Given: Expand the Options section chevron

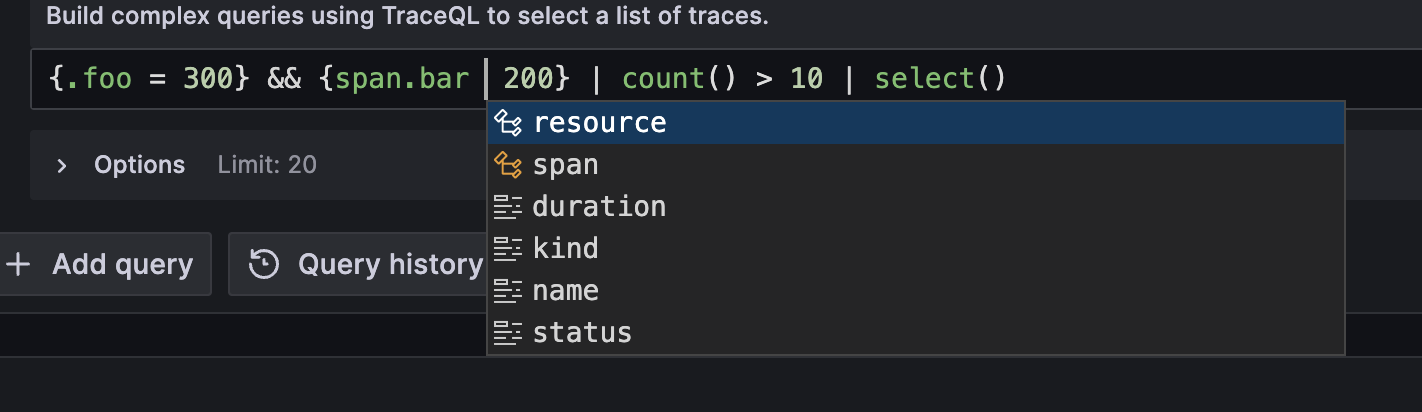Looking at the screenshot, I should [x=62, y=165].
